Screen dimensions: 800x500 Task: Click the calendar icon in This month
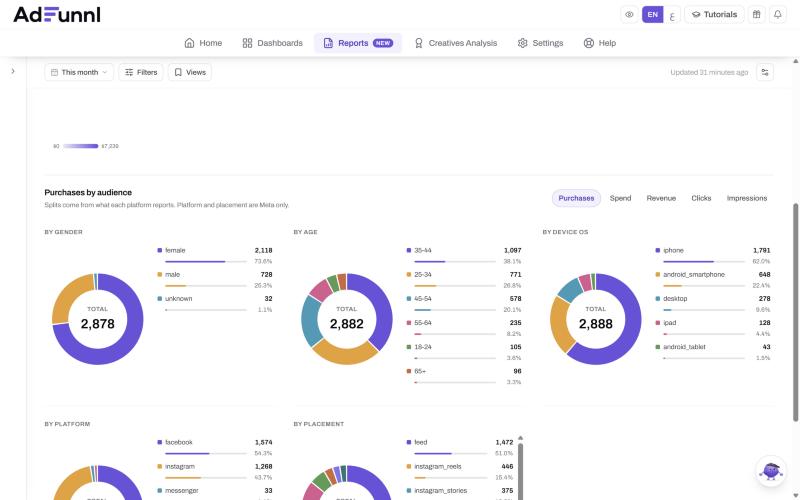click(55, 72)
